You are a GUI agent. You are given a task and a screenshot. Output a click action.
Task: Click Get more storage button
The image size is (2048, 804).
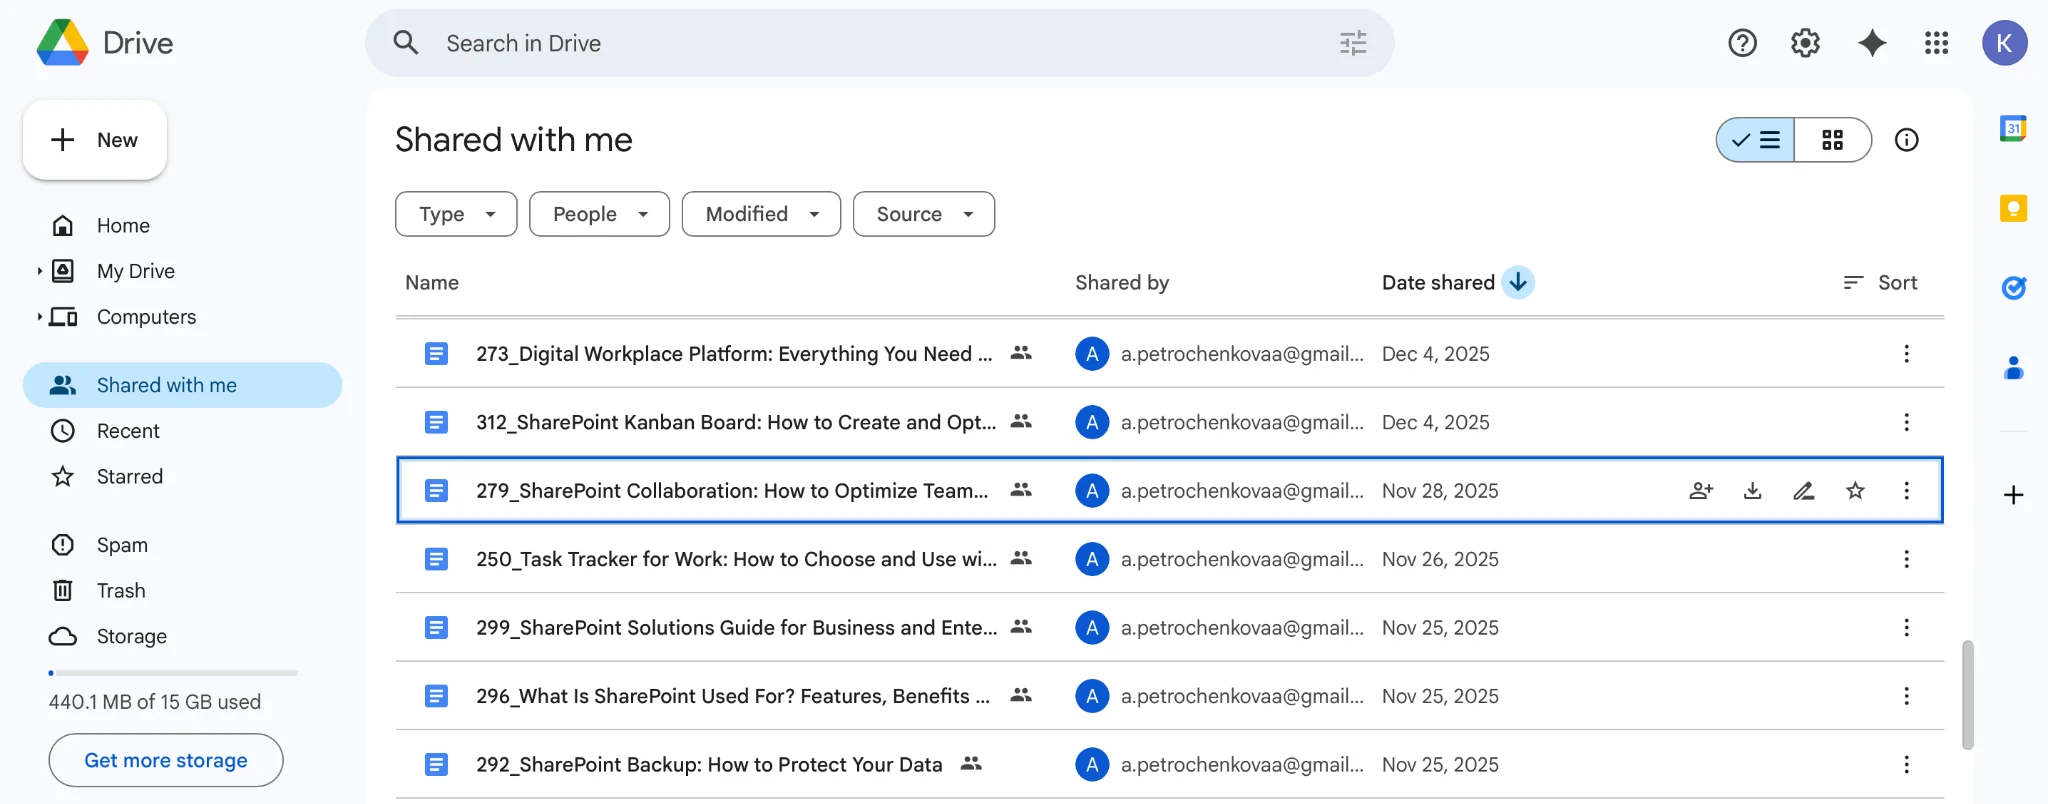pyautogui.click(x=166, y=760)
